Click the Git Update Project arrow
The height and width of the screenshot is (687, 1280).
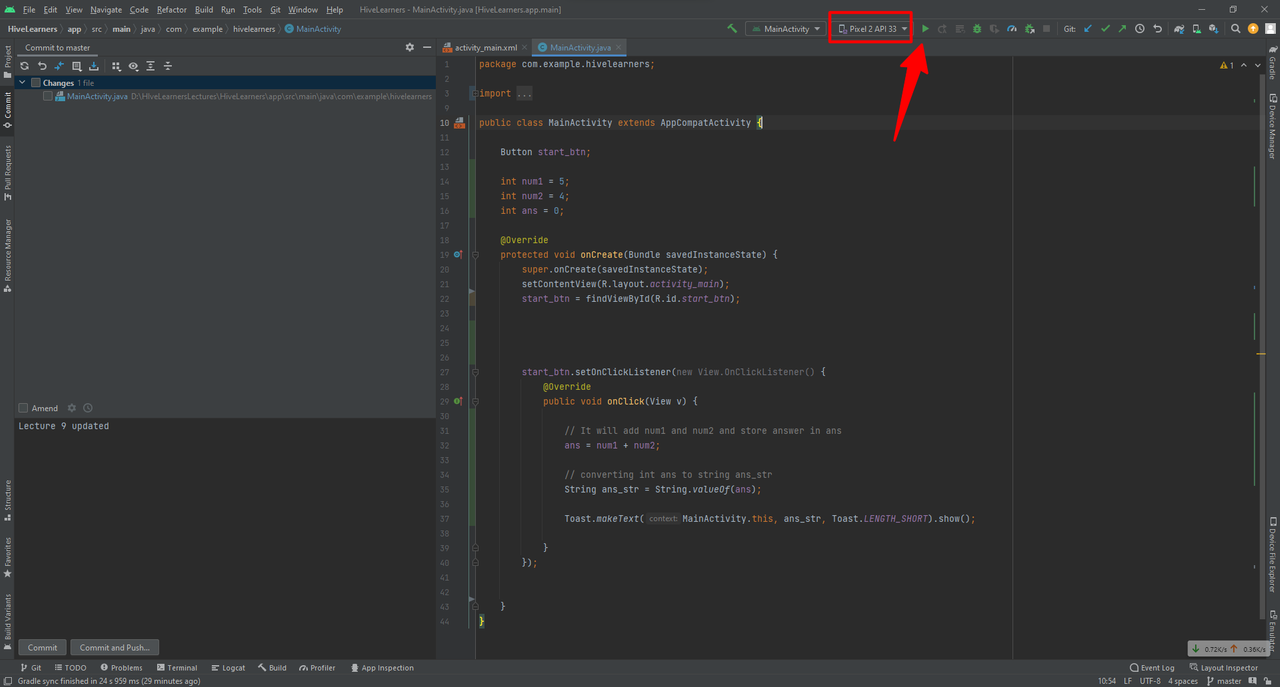[x=1088, y=29]
